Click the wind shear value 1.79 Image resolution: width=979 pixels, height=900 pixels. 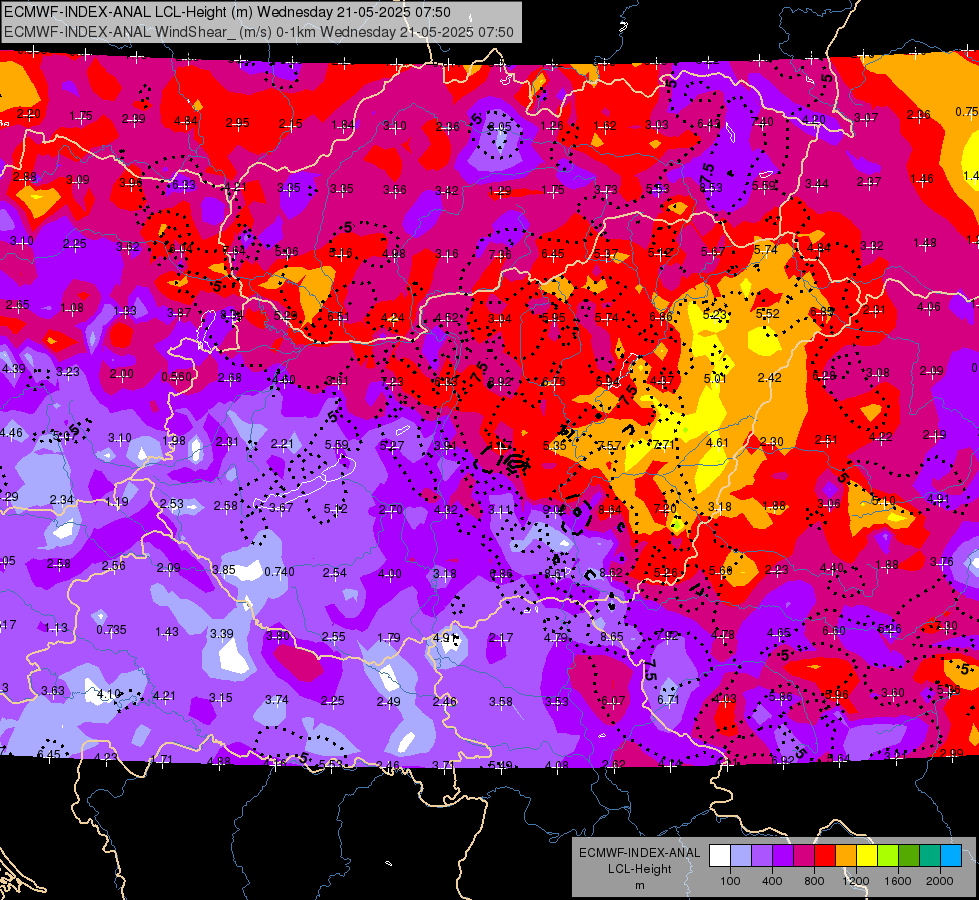[389, 638]
